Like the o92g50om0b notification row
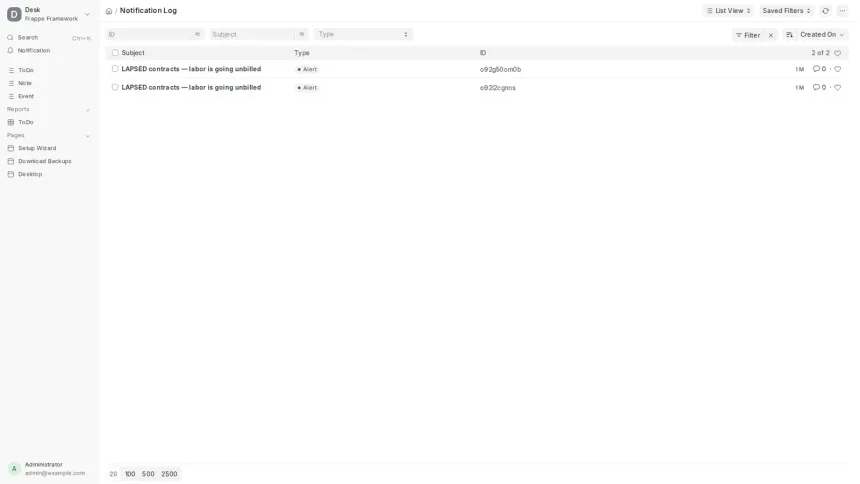Image resolution: width=860 pixels, height=484 pixels. [838, 69]
